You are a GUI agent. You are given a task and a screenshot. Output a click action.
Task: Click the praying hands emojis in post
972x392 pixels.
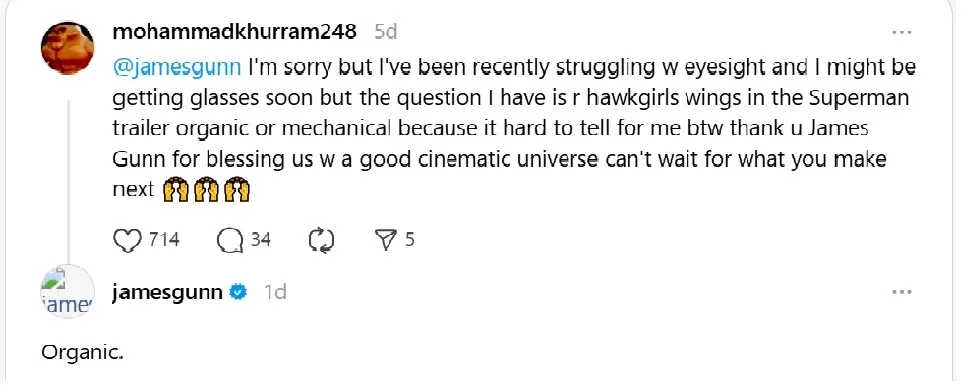point(206,190)
